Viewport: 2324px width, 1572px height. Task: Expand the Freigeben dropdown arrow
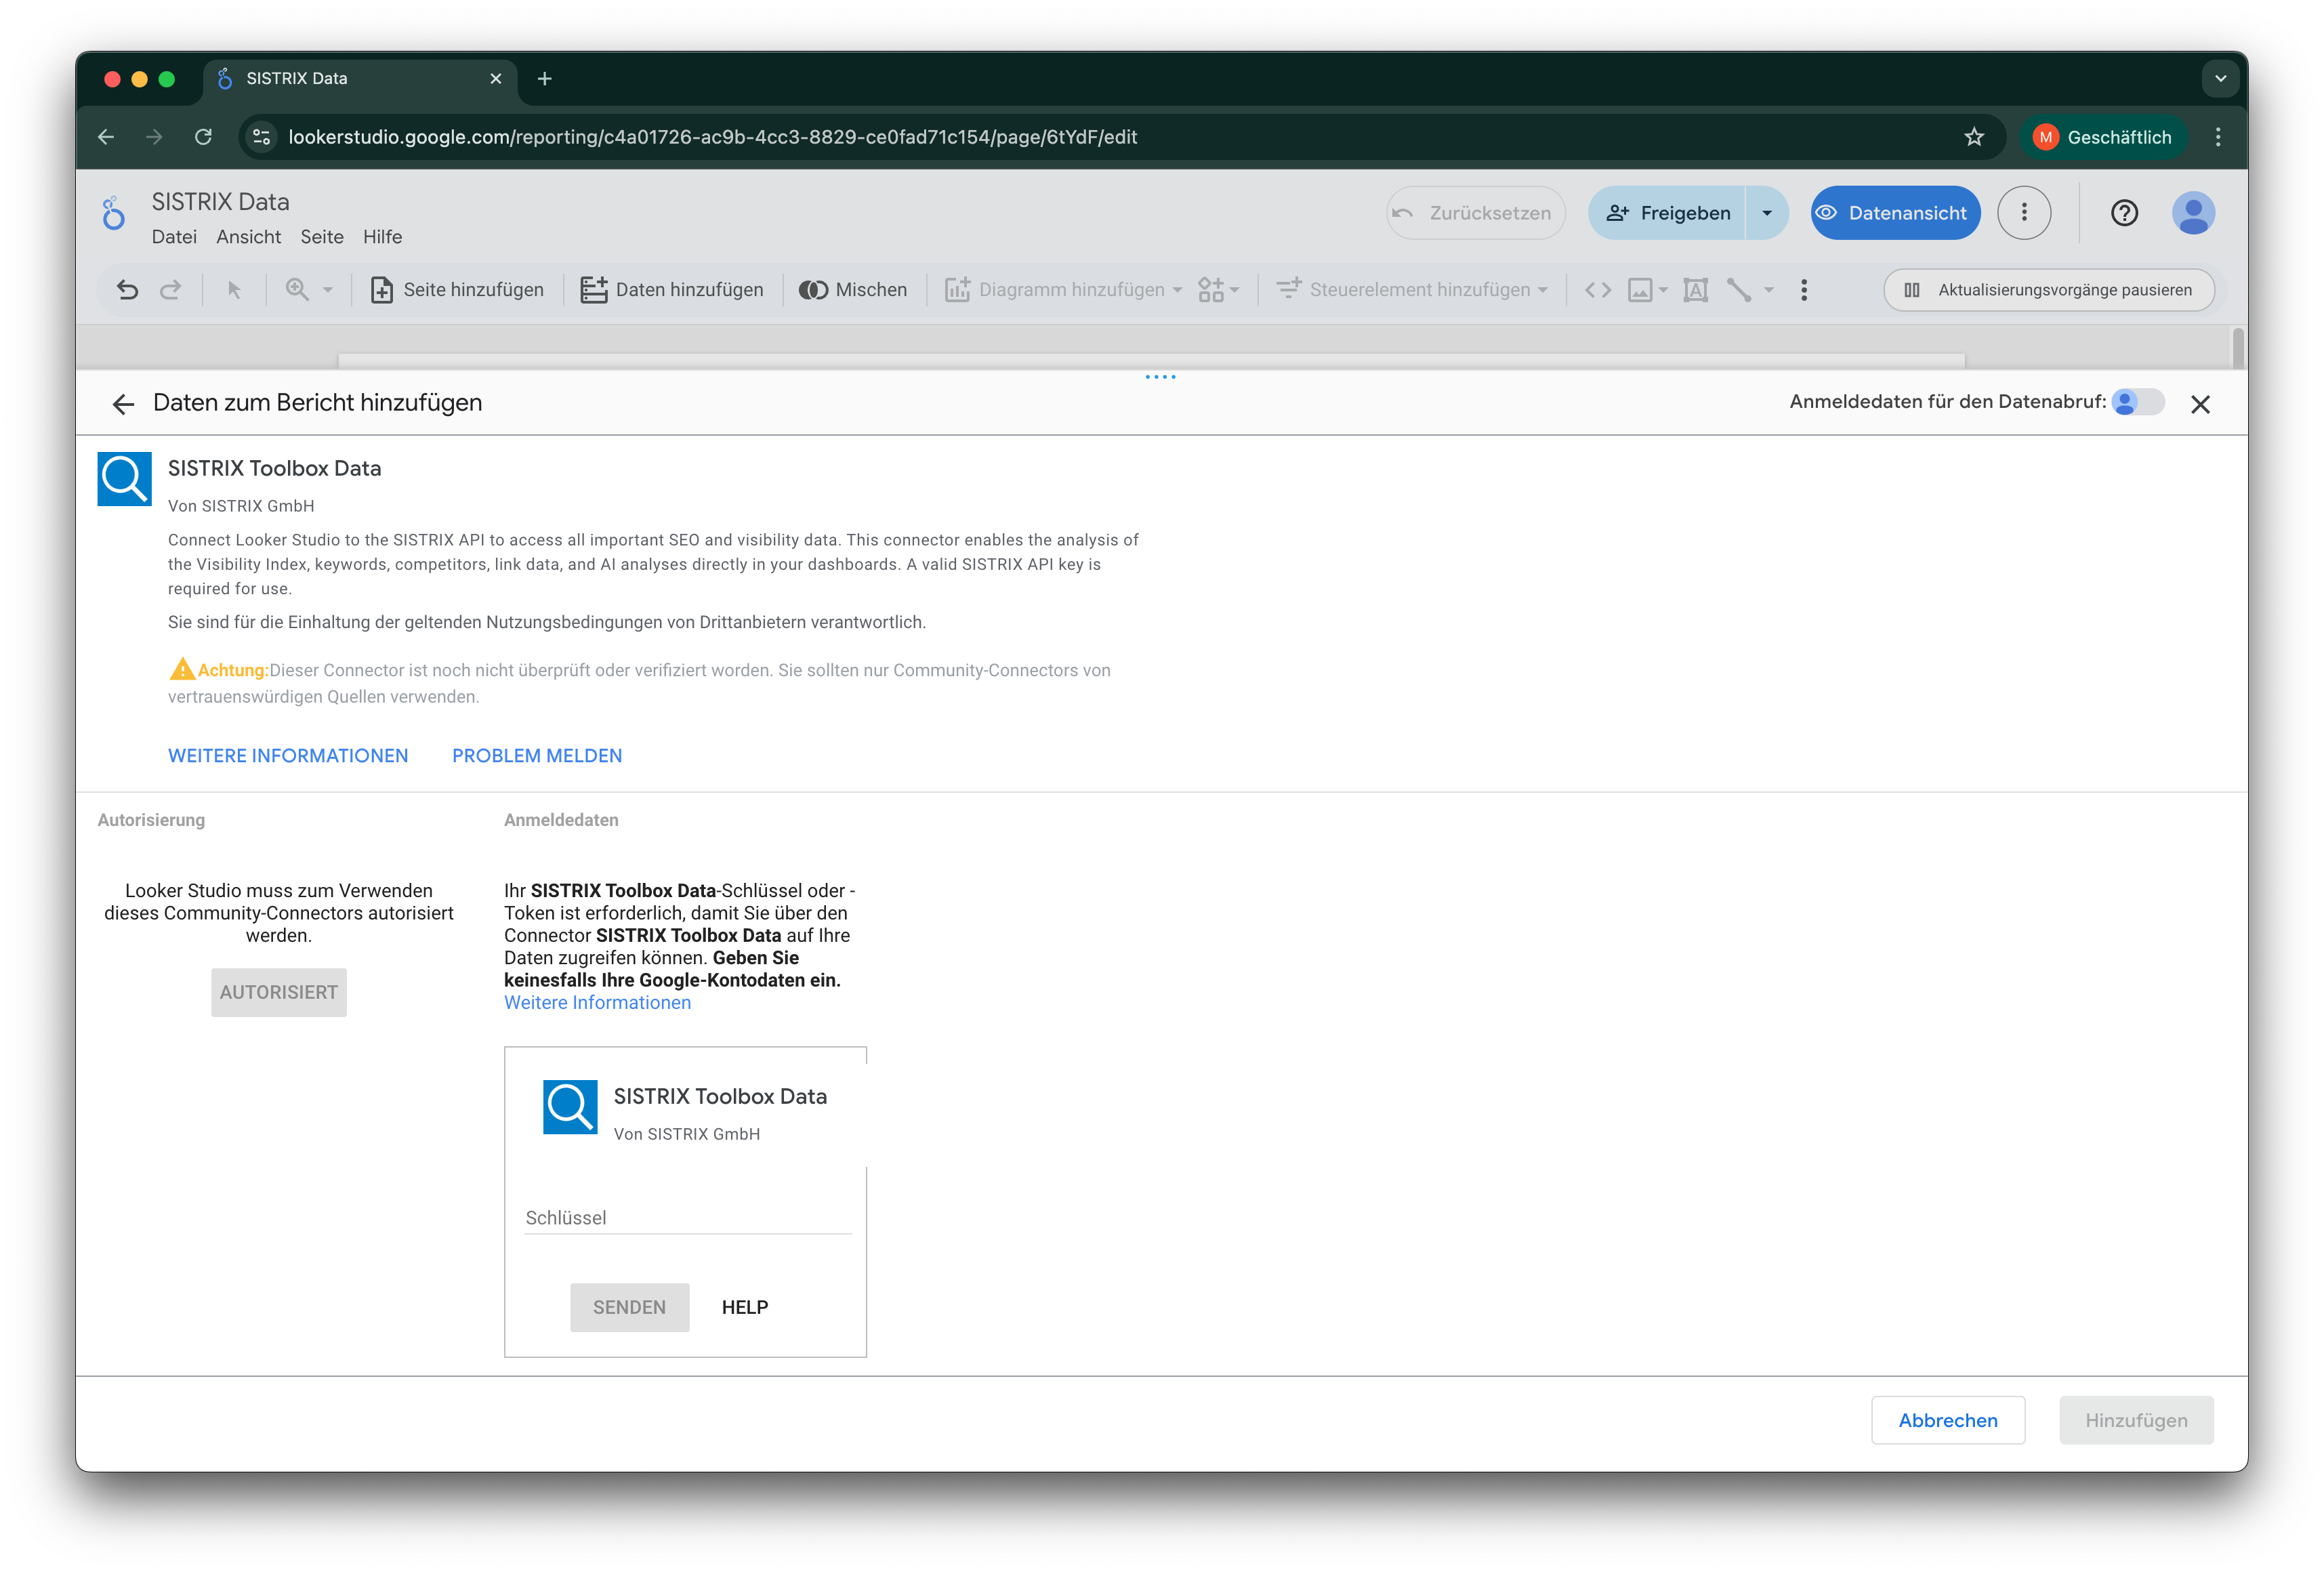coord(1766,213)
